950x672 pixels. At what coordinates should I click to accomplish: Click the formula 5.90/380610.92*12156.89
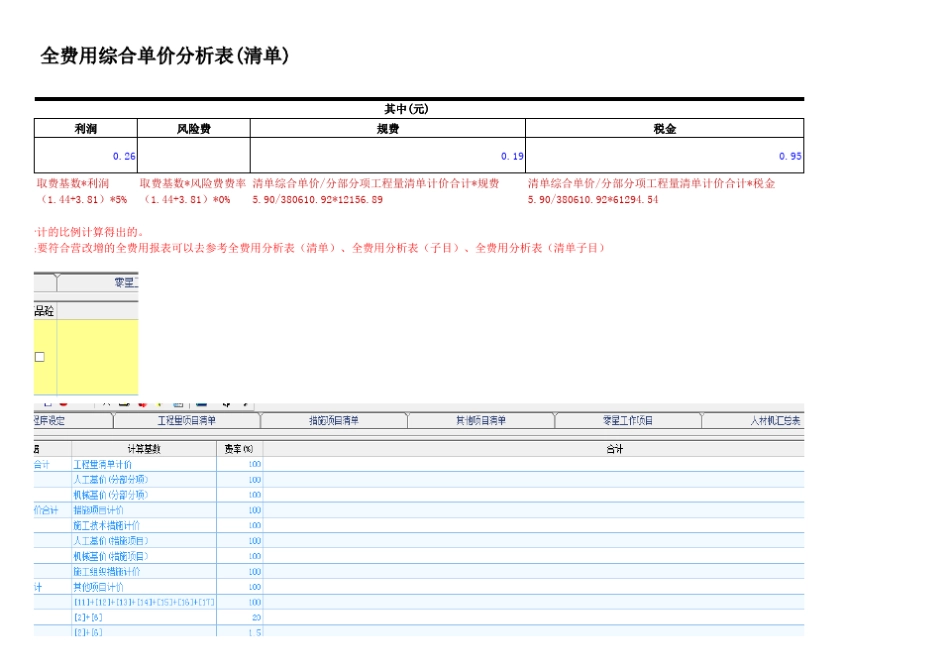click(x=317, y=199)
